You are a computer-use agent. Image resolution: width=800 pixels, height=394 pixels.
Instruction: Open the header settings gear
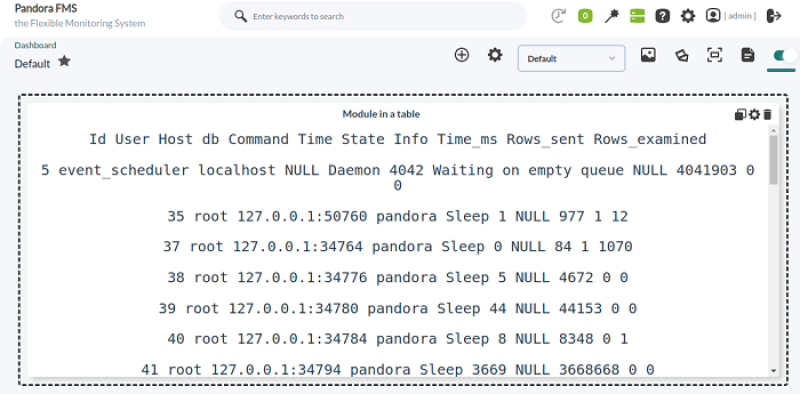coord(688,16)
